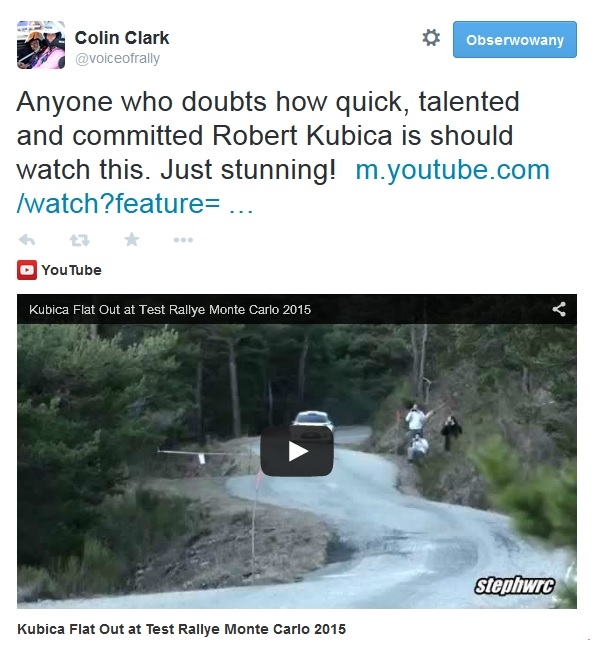Favorite the tweet with star icon
Viewport: 600px width, 650px height.
click(x=132, y=239)
